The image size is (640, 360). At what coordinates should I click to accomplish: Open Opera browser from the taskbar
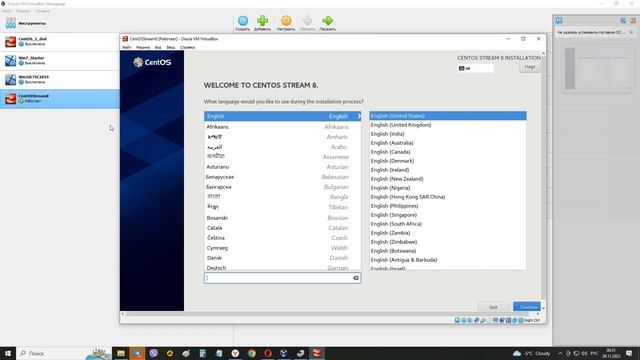268,353
